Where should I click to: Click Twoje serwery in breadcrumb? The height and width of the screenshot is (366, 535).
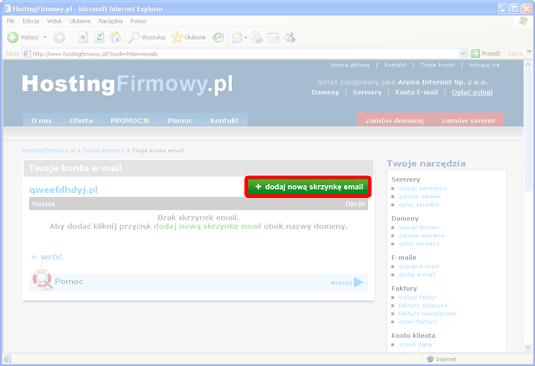103,150
